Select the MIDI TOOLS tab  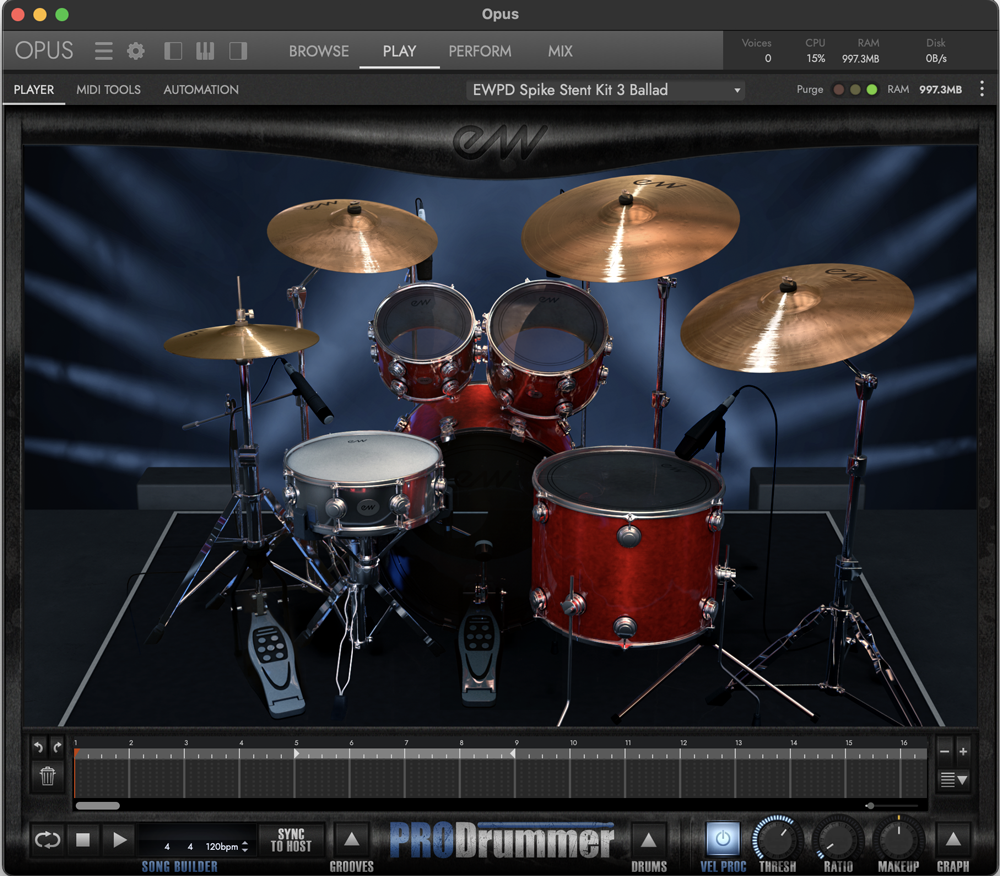[108, 89]
